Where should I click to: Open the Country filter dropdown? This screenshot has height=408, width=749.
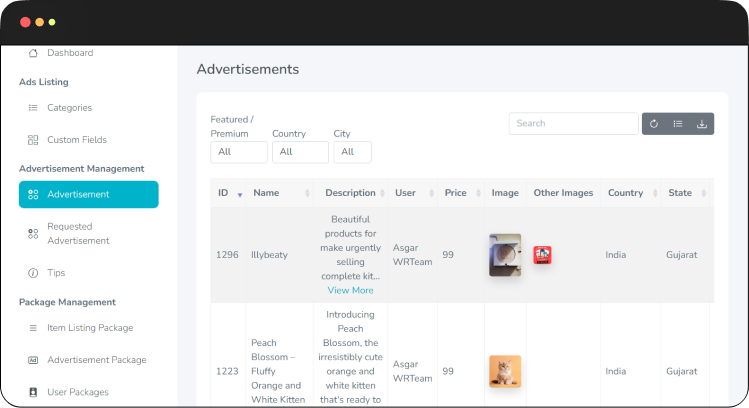pyautogui.click(x=300, y=152)
